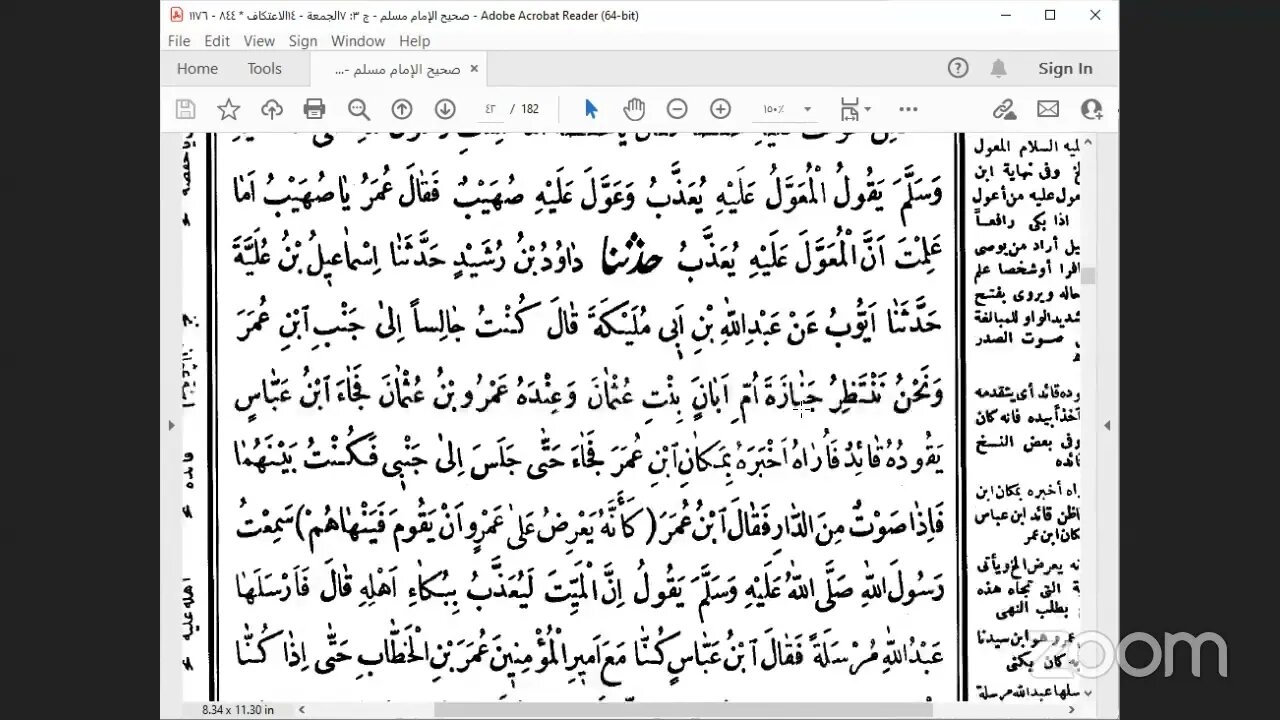
Task: Go to next page arrow
Action: point(445,109)
